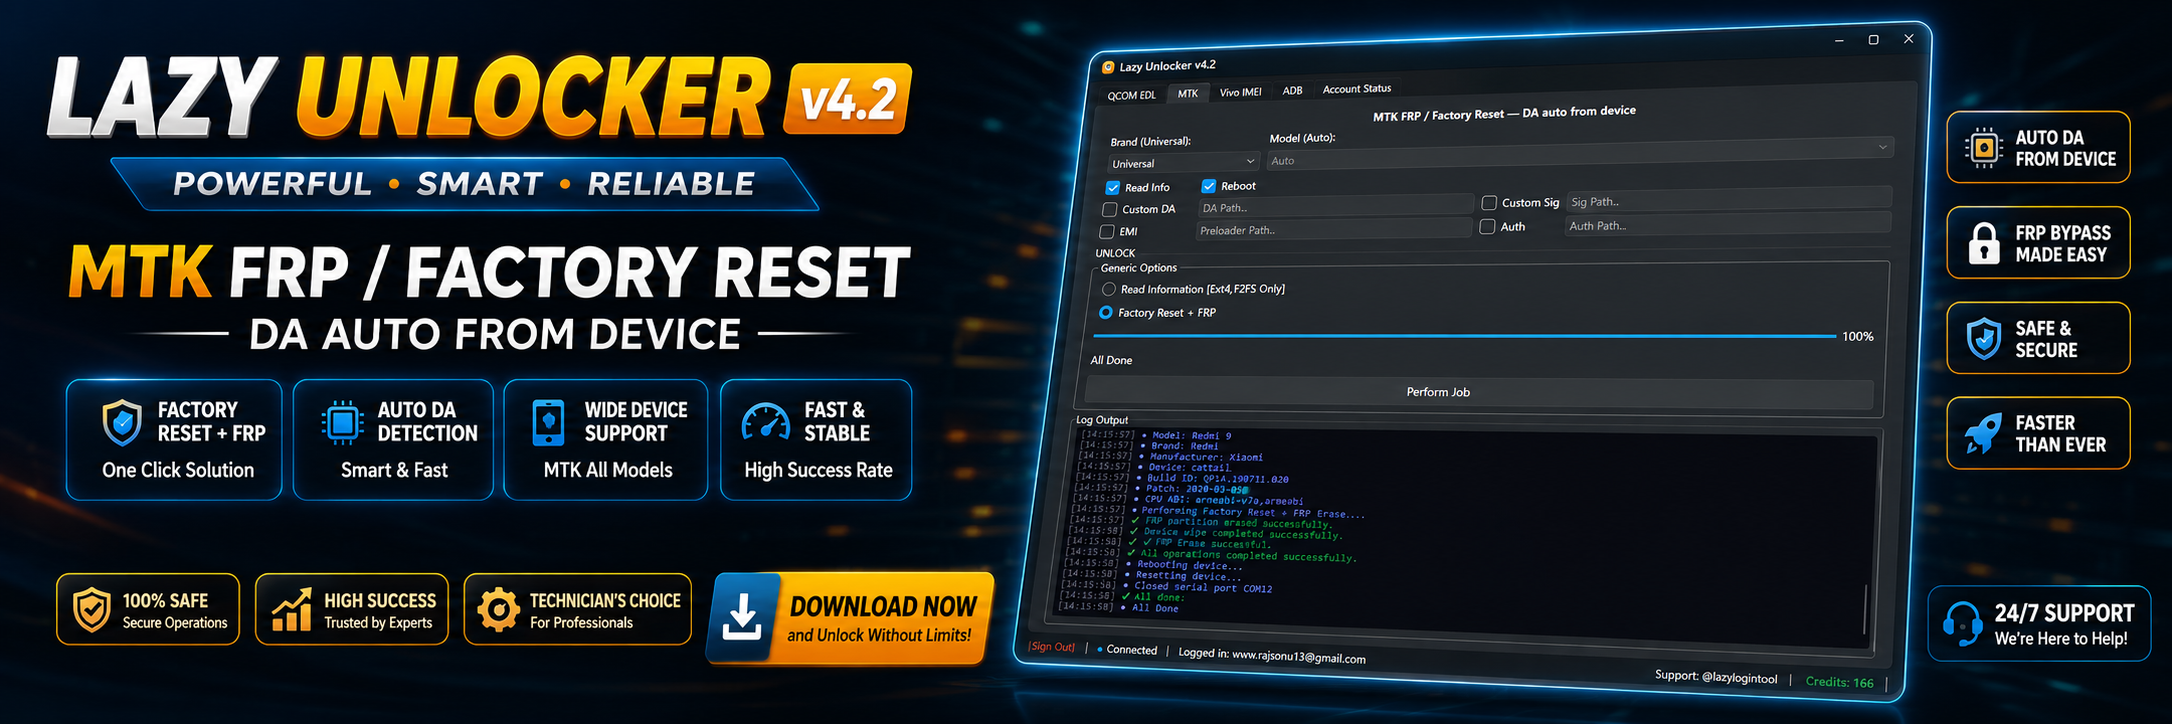2172x724 pixels.
Task: Click the 100% progress bar
Action: [x=1466, y=336]
